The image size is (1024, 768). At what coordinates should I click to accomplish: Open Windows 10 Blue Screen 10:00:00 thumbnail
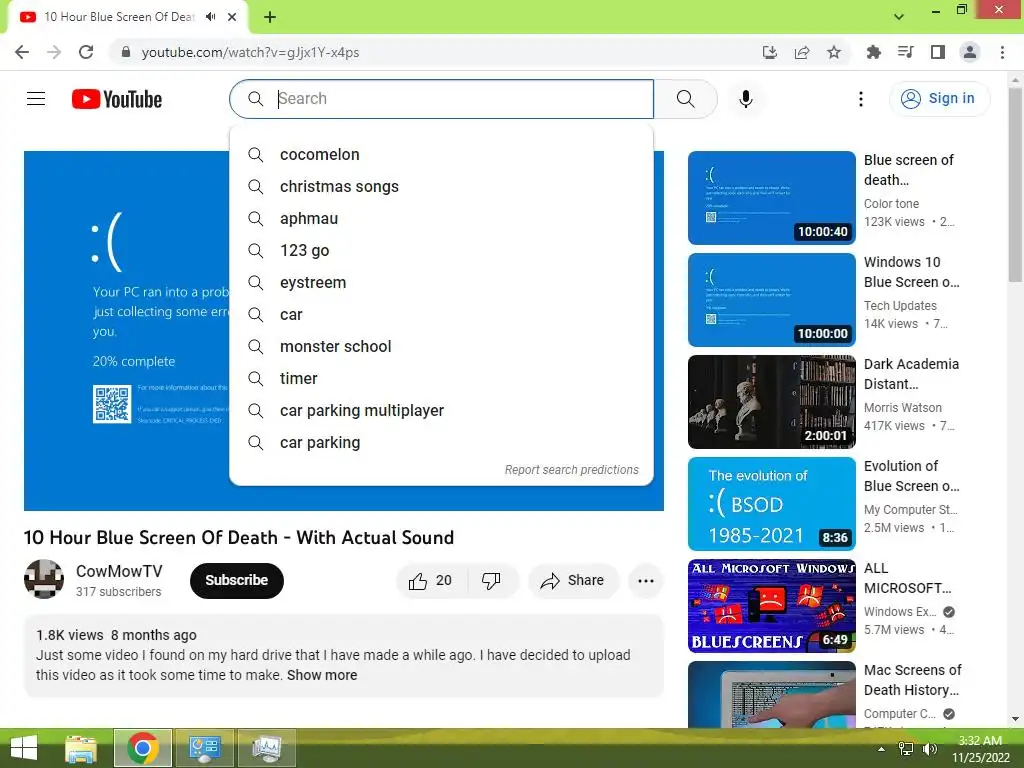click(771, 300)
